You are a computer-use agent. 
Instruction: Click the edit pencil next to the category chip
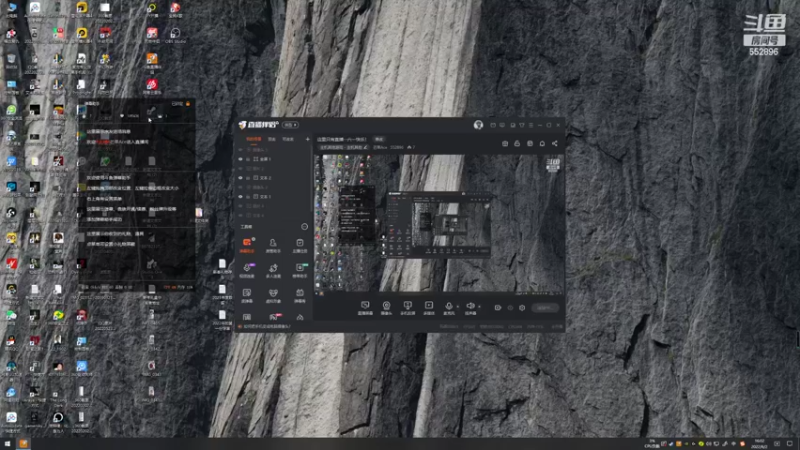click(x=365, y=147)
